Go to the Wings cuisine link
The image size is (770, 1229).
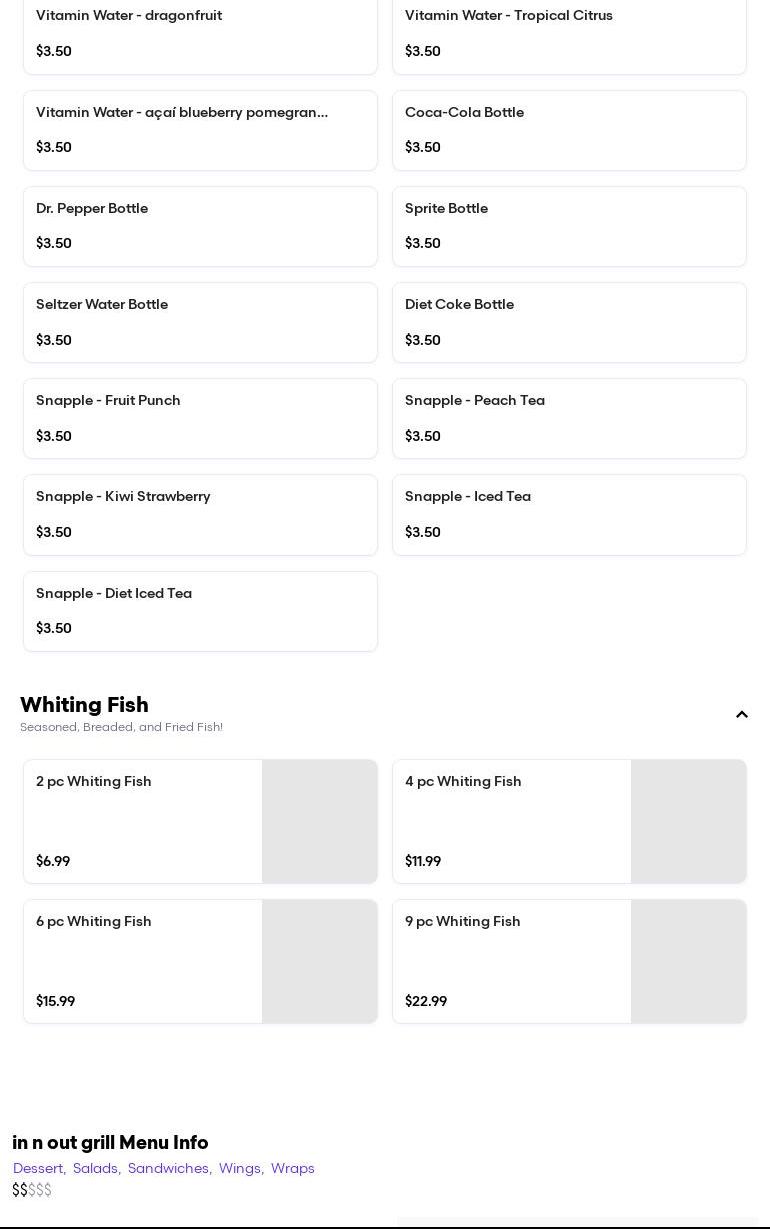click(240, 1168)
